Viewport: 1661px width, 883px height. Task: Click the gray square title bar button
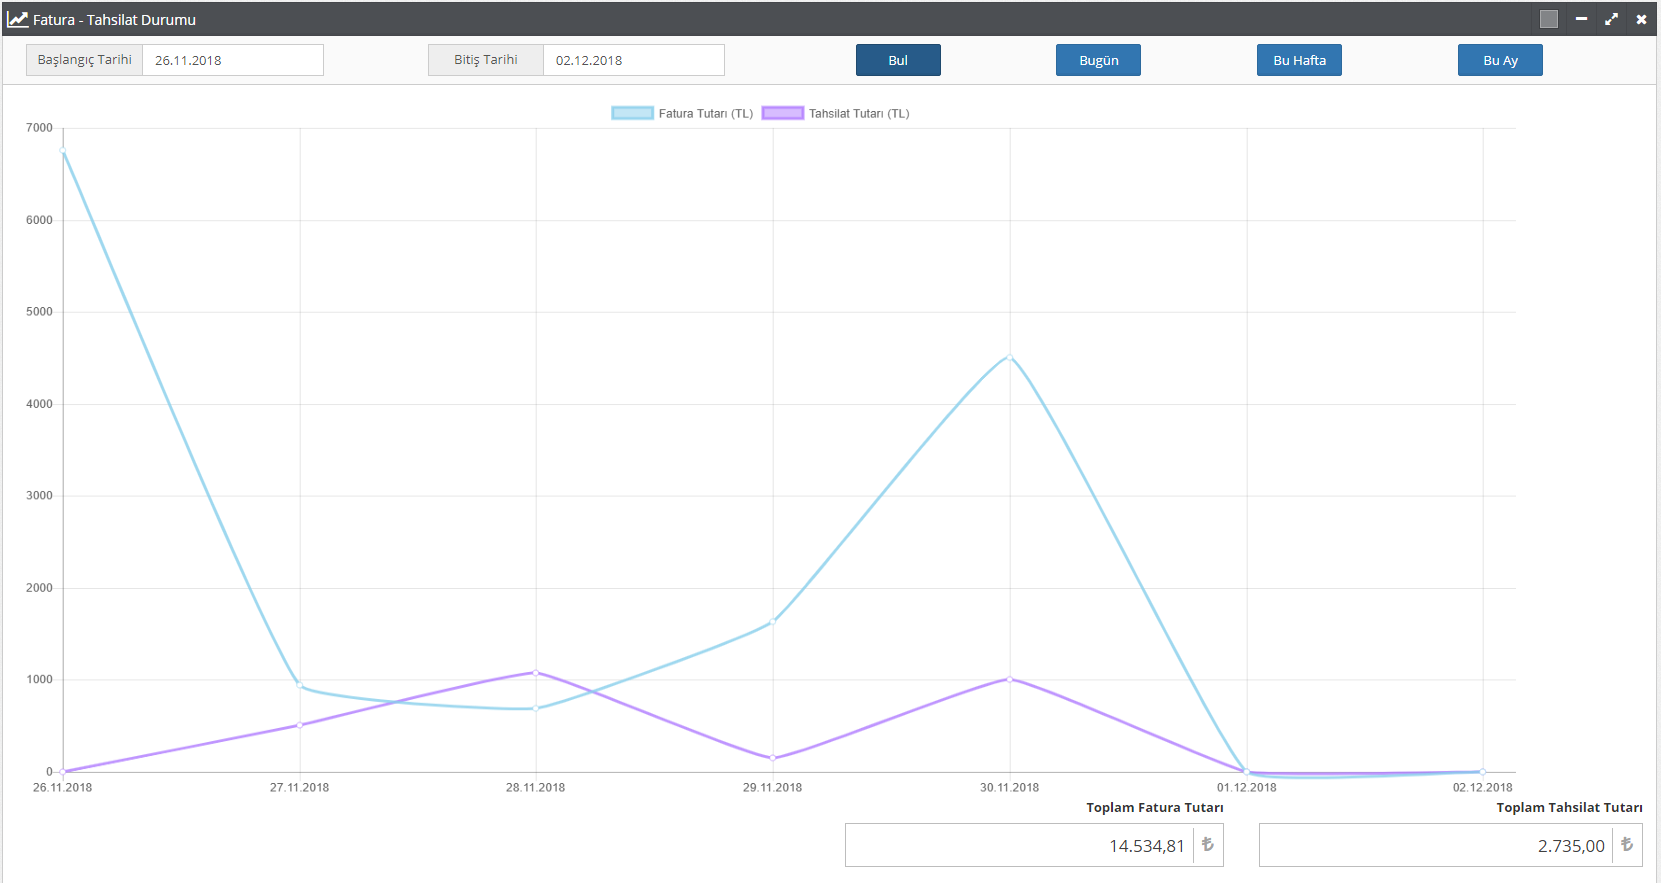coord(1549,19)
